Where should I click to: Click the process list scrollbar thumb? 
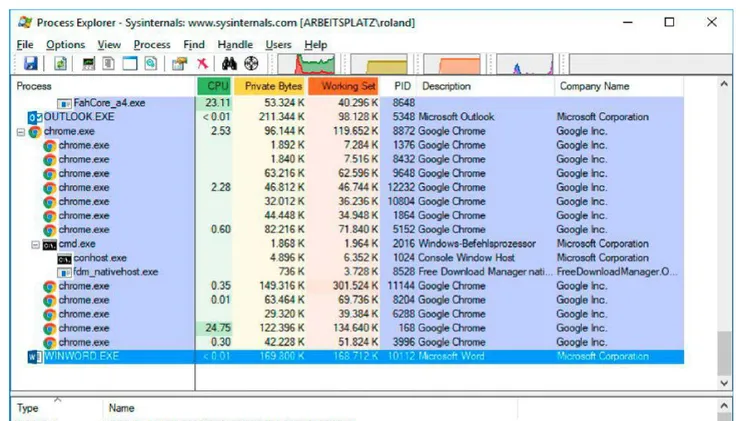click(724, 353)
